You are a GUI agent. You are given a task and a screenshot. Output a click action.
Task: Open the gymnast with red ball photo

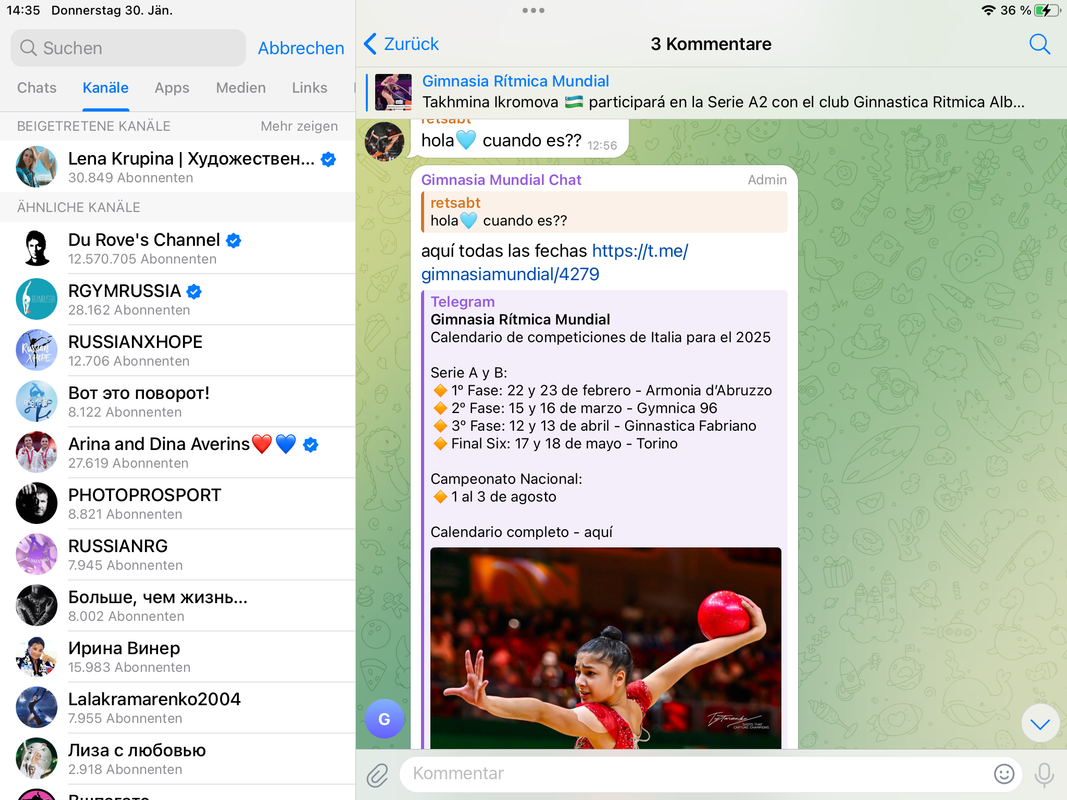(x=606, y=648)
